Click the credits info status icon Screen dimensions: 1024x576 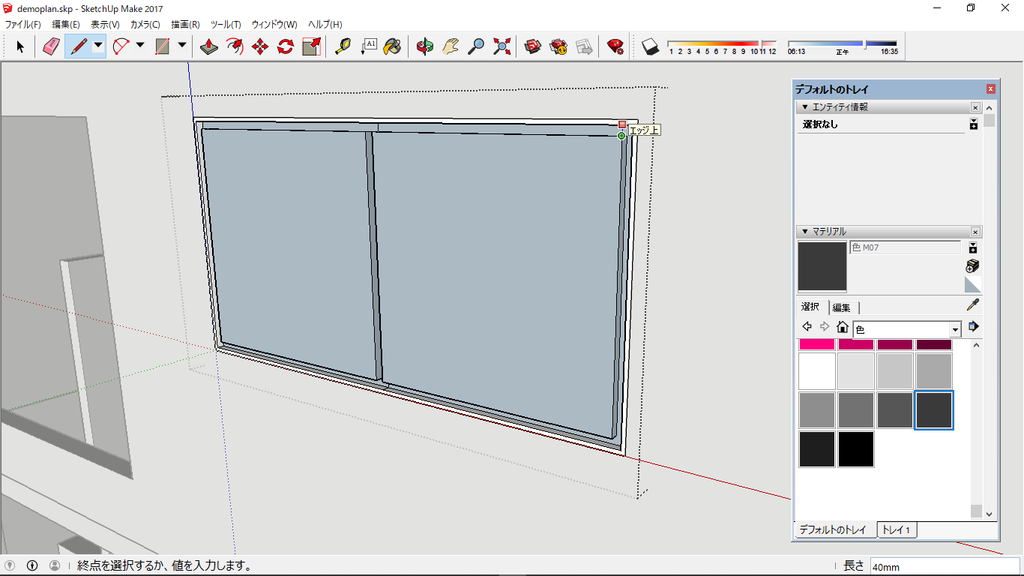pyautogui.click(x=32, y=566)
